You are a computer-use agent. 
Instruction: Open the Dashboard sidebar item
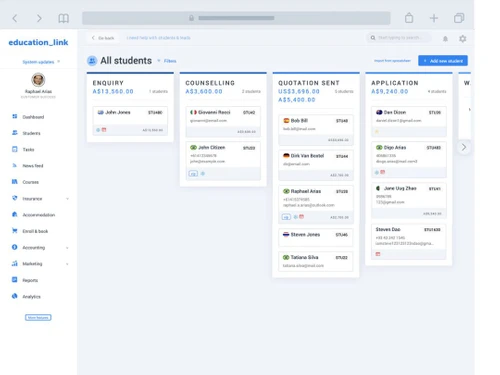click(x=33, y=117)
